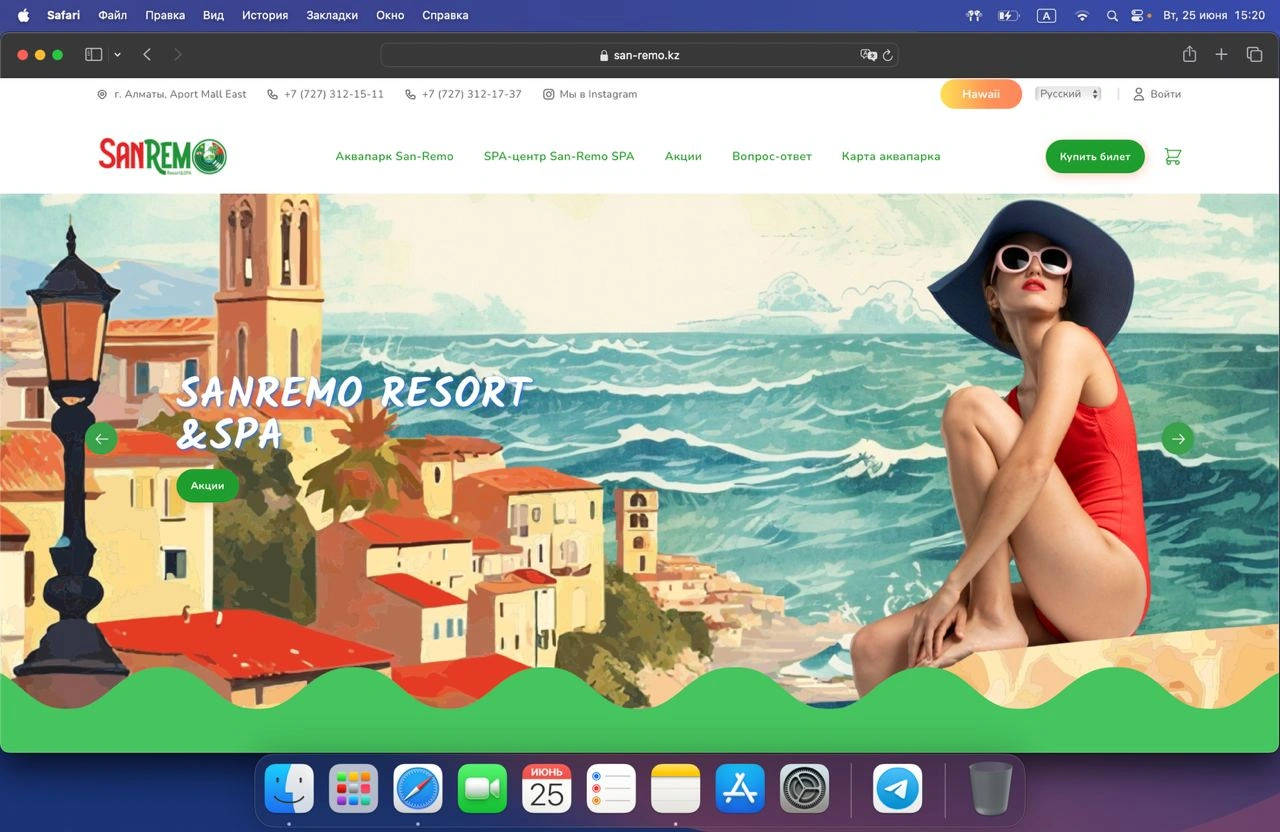
Task: Click the SANREMO RESORT &SPA heading
Action: tap(353, 412)
